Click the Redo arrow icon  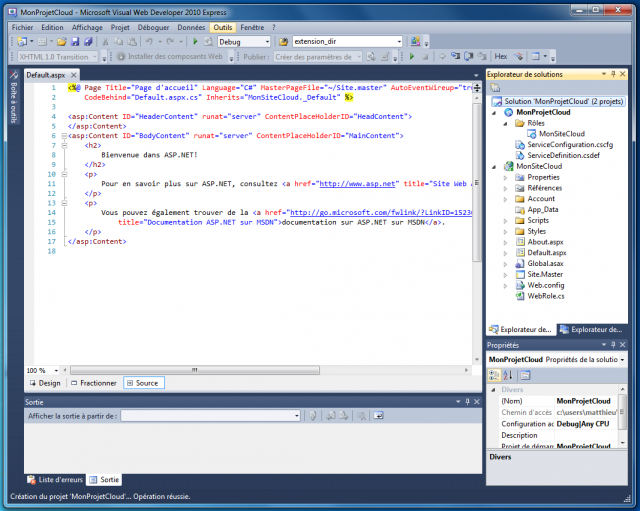click(170, 42)
